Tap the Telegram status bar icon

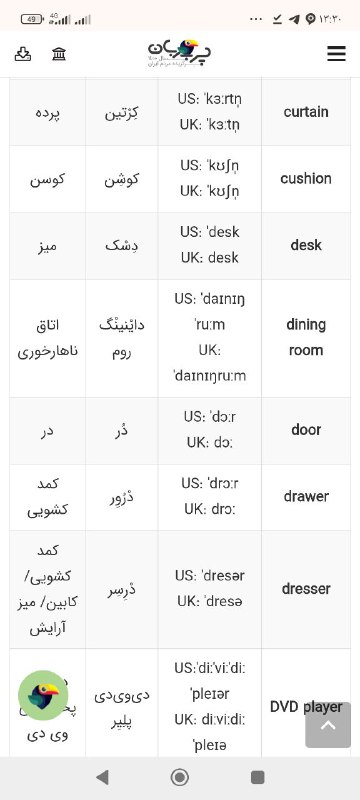(x=294, y=19)
